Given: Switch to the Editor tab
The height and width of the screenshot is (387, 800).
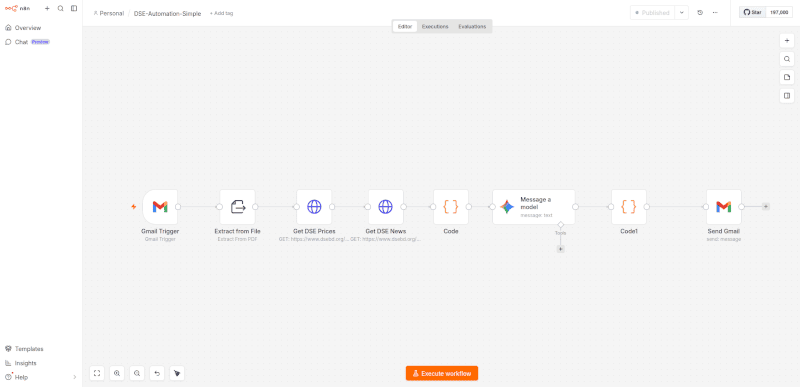Looking at the screenshot, I should click(x=405, y=27).
